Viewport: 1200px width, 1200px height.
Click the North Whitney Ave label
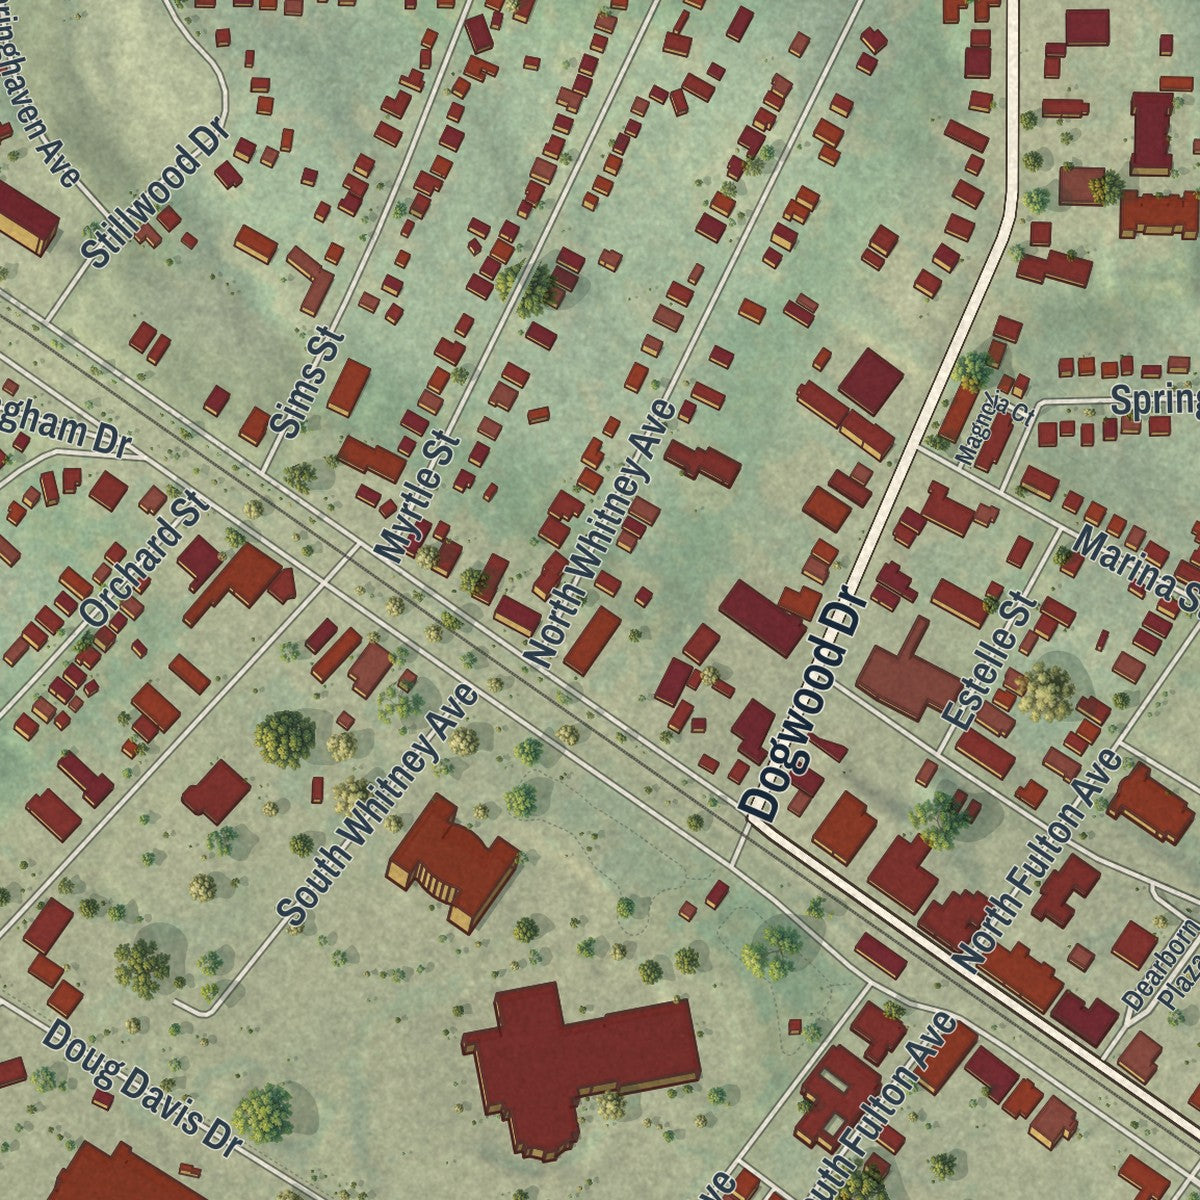[600, 533]
